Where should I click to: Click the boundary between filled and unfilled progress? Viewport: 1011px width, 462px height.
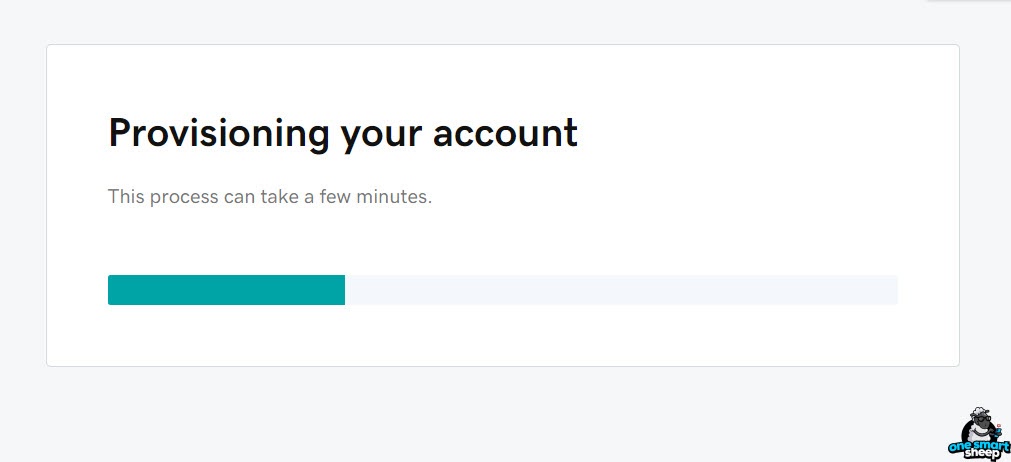pyautogui.click(x=345, y=290)
